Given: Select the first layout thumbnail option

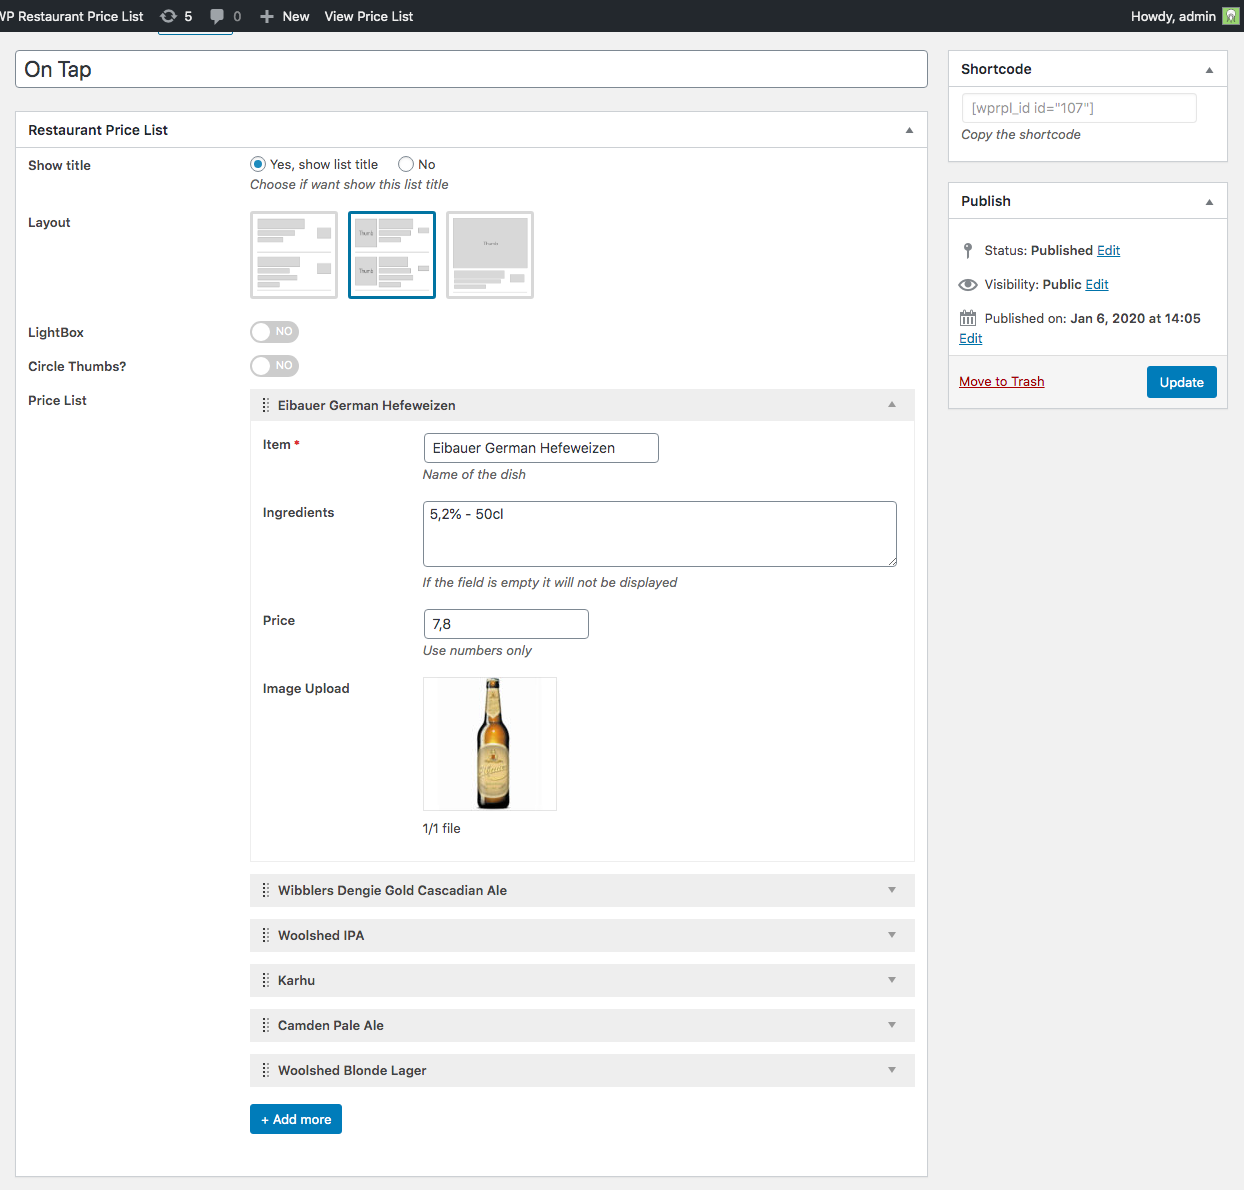Looking at the screenshot, I should point(294,255).
